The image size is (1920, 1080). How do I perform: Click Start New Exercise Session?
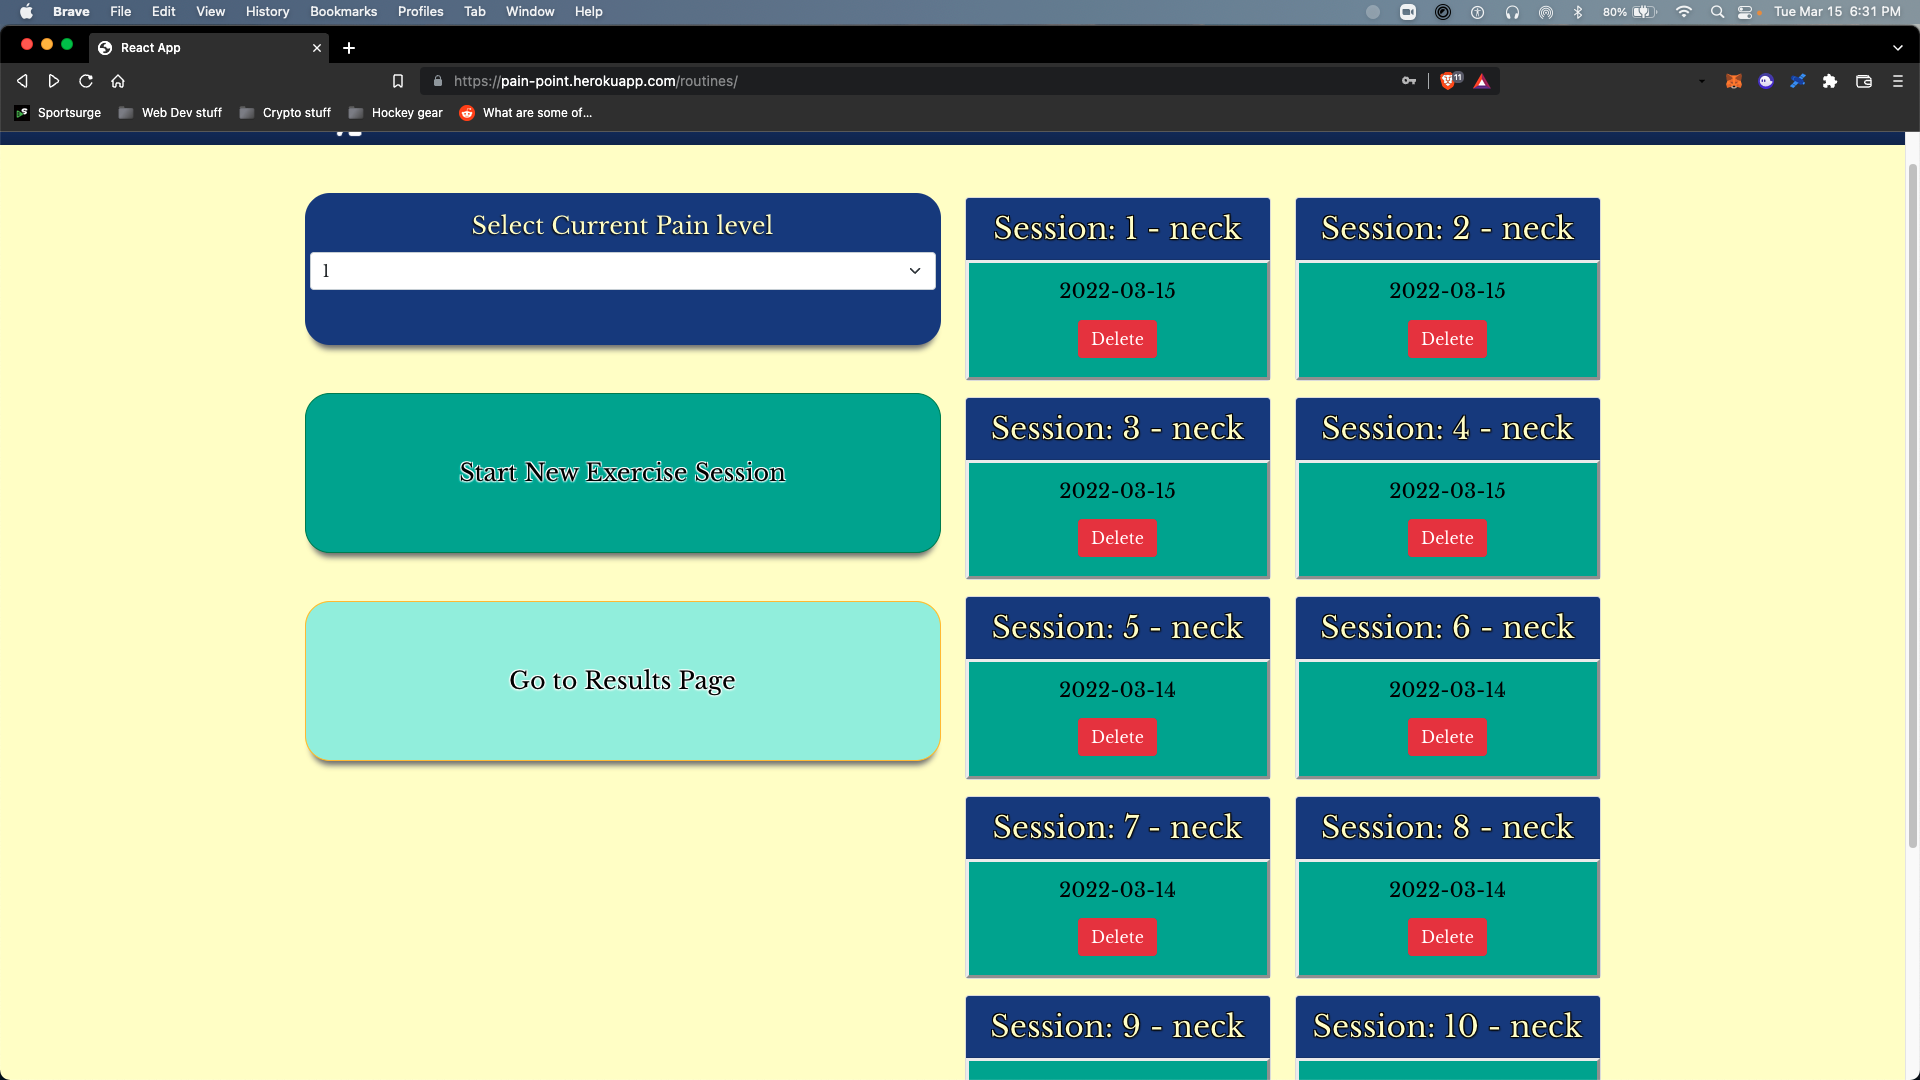(x=622, y=472)
